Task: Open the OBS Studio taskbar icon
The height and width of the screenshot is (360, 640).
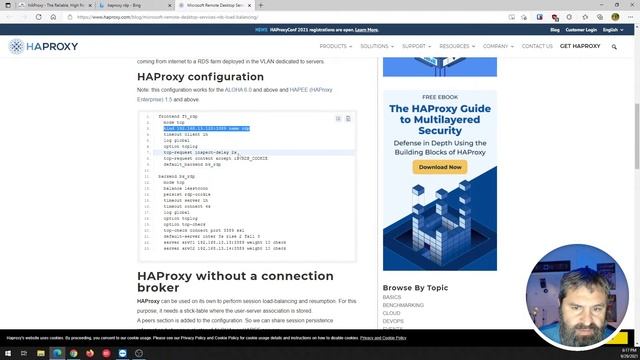Action: tap(139, 353)
